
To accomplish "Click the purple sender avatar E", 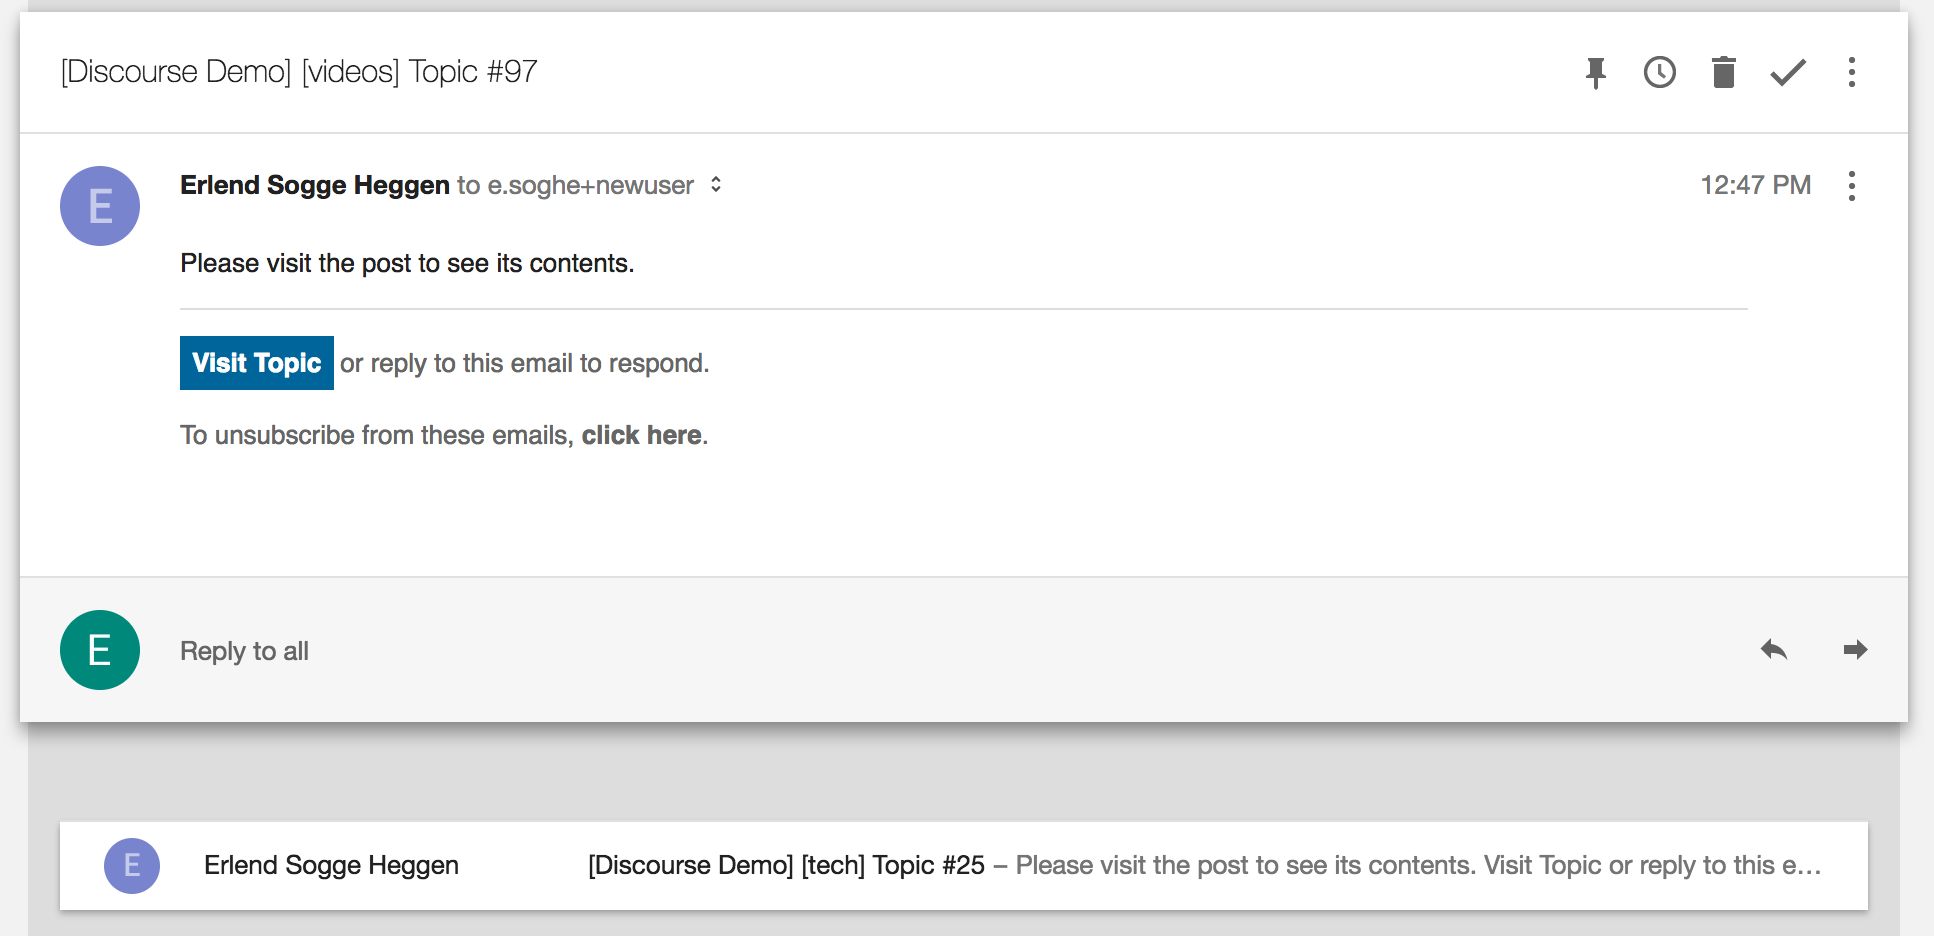I will pyautogui.click(x=100, y=206).
